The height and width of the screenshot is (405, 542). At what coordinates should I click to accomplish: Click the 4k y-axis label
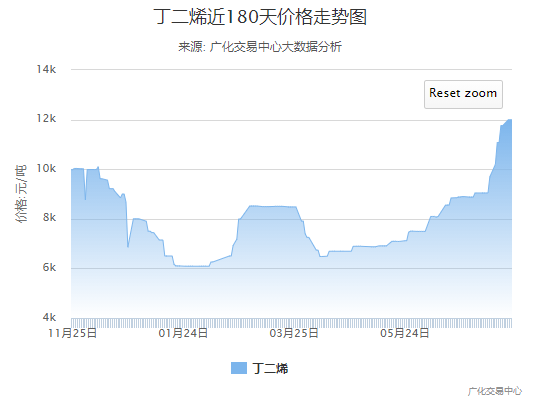[x=49, y=317]
